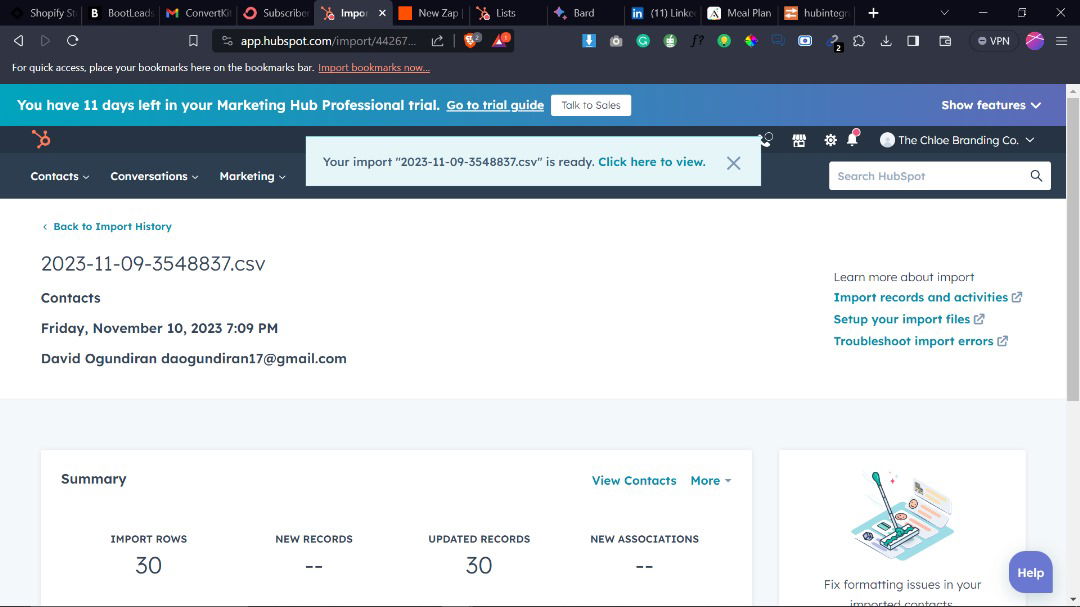
Task: Toggle the browser VPN button
Action: tap(993, 41)
